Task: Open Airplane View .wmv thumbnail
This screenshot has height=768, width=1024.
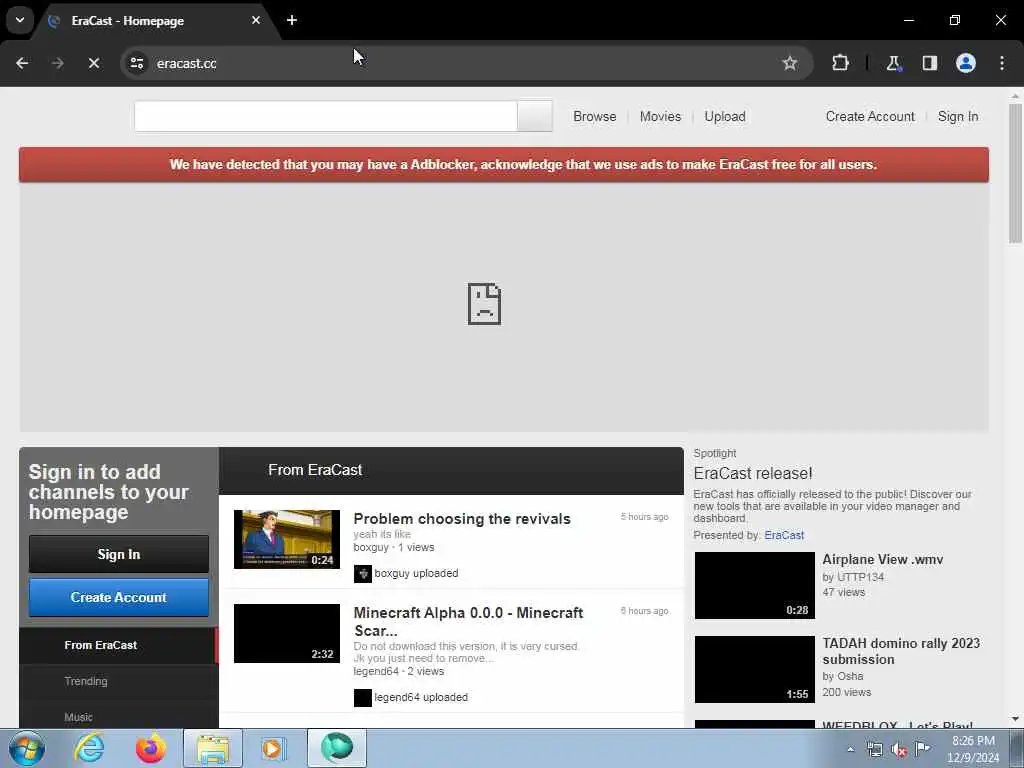Action: [754, 585]
